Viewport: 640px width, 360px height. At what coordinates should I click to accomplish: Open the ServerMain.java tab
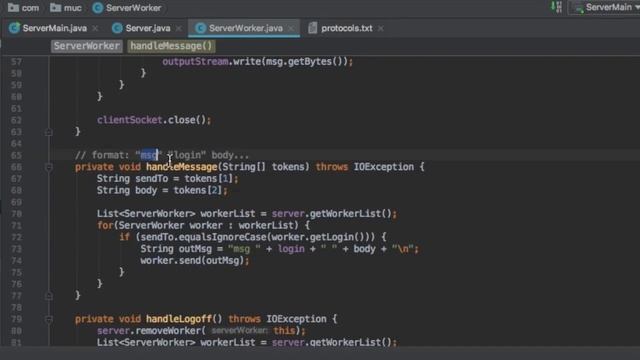[x=54, y=28]
